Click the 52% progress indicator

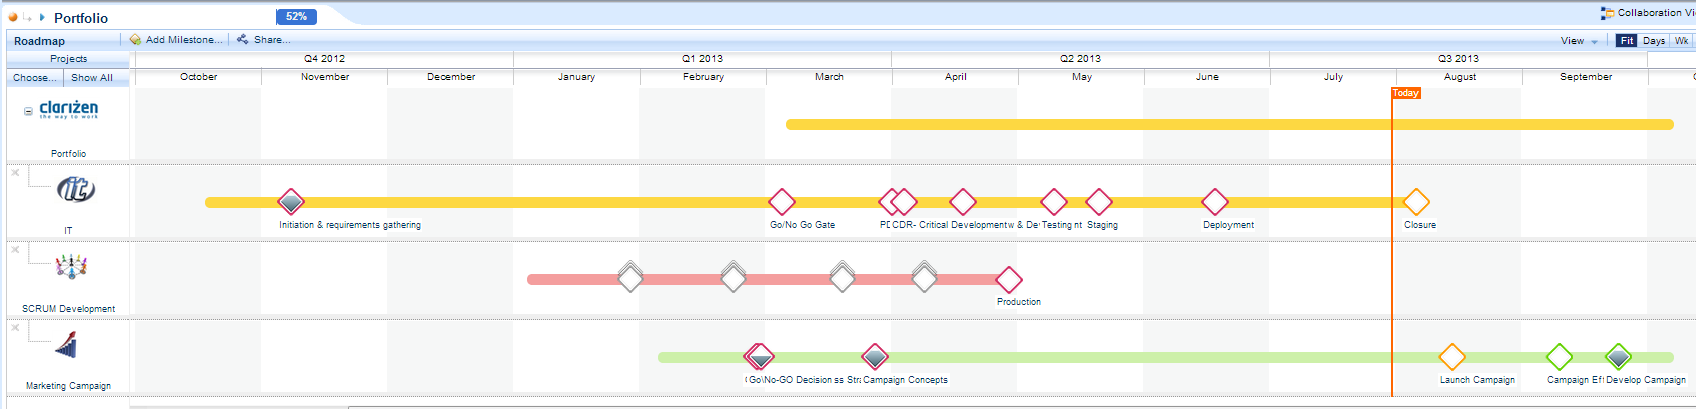pyautogui.click(x=296, y=17)
